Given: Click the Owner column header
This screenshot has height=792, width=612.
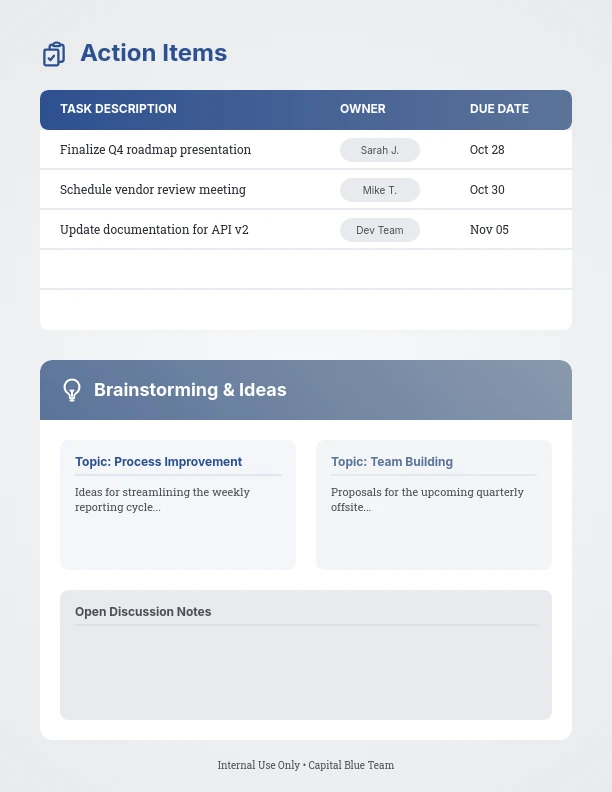Looking at the screenshot, I should click(x=362, y=109).
